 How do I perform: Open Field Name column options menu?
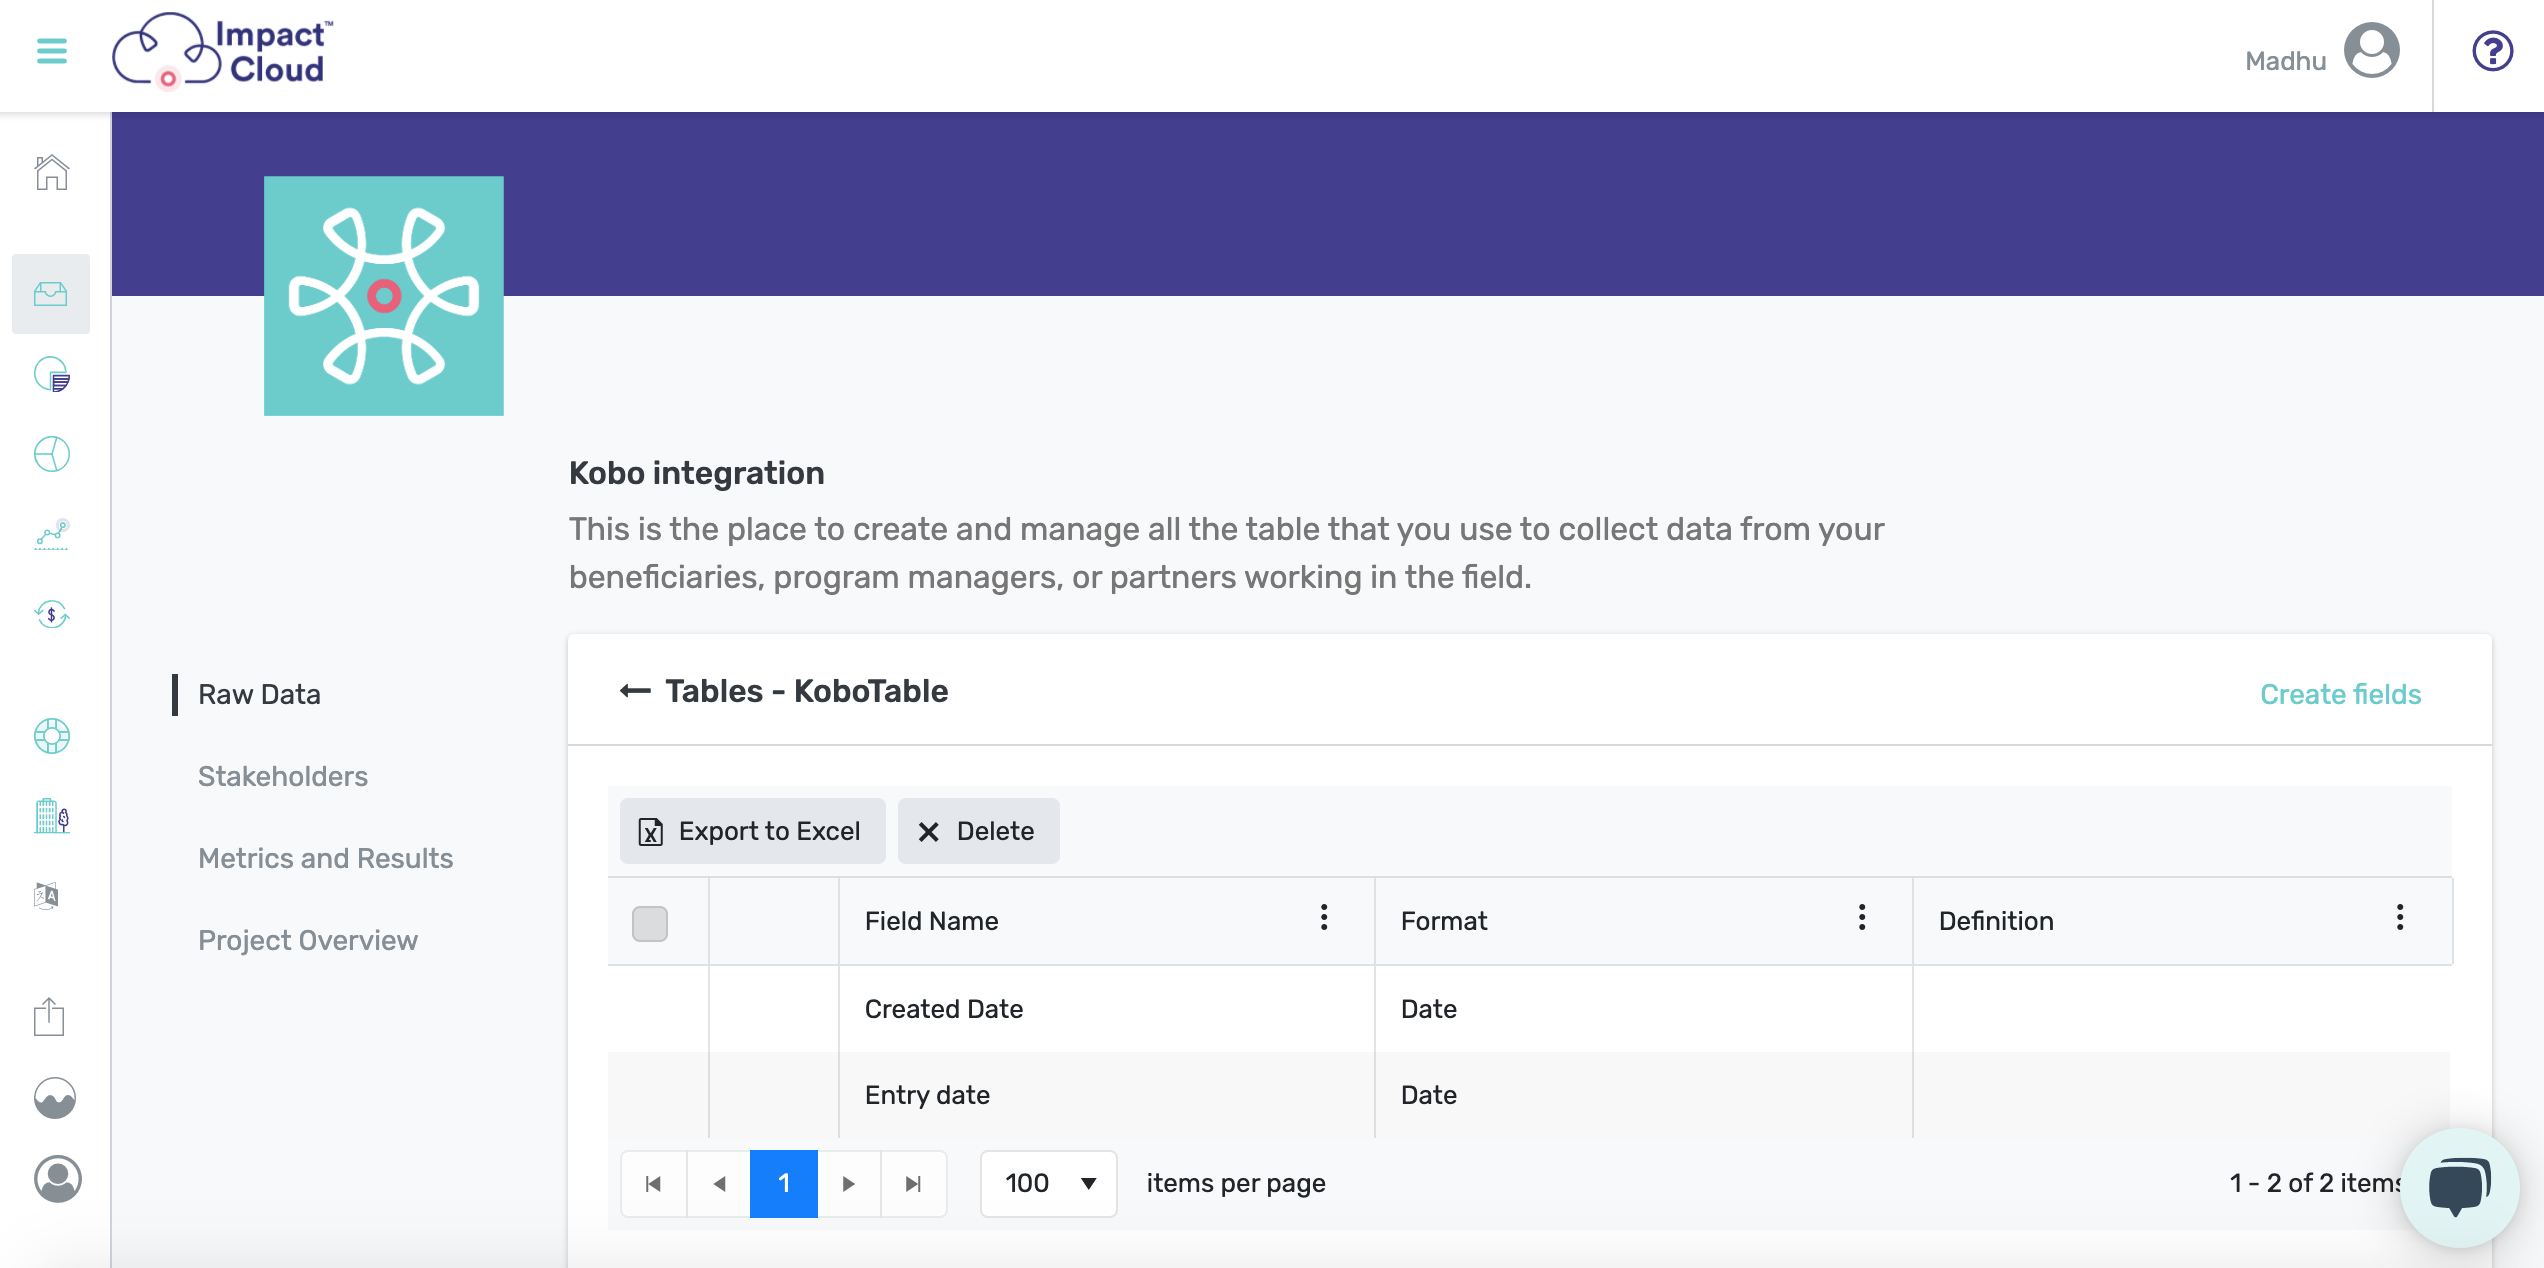click(x=1324, y=918)
